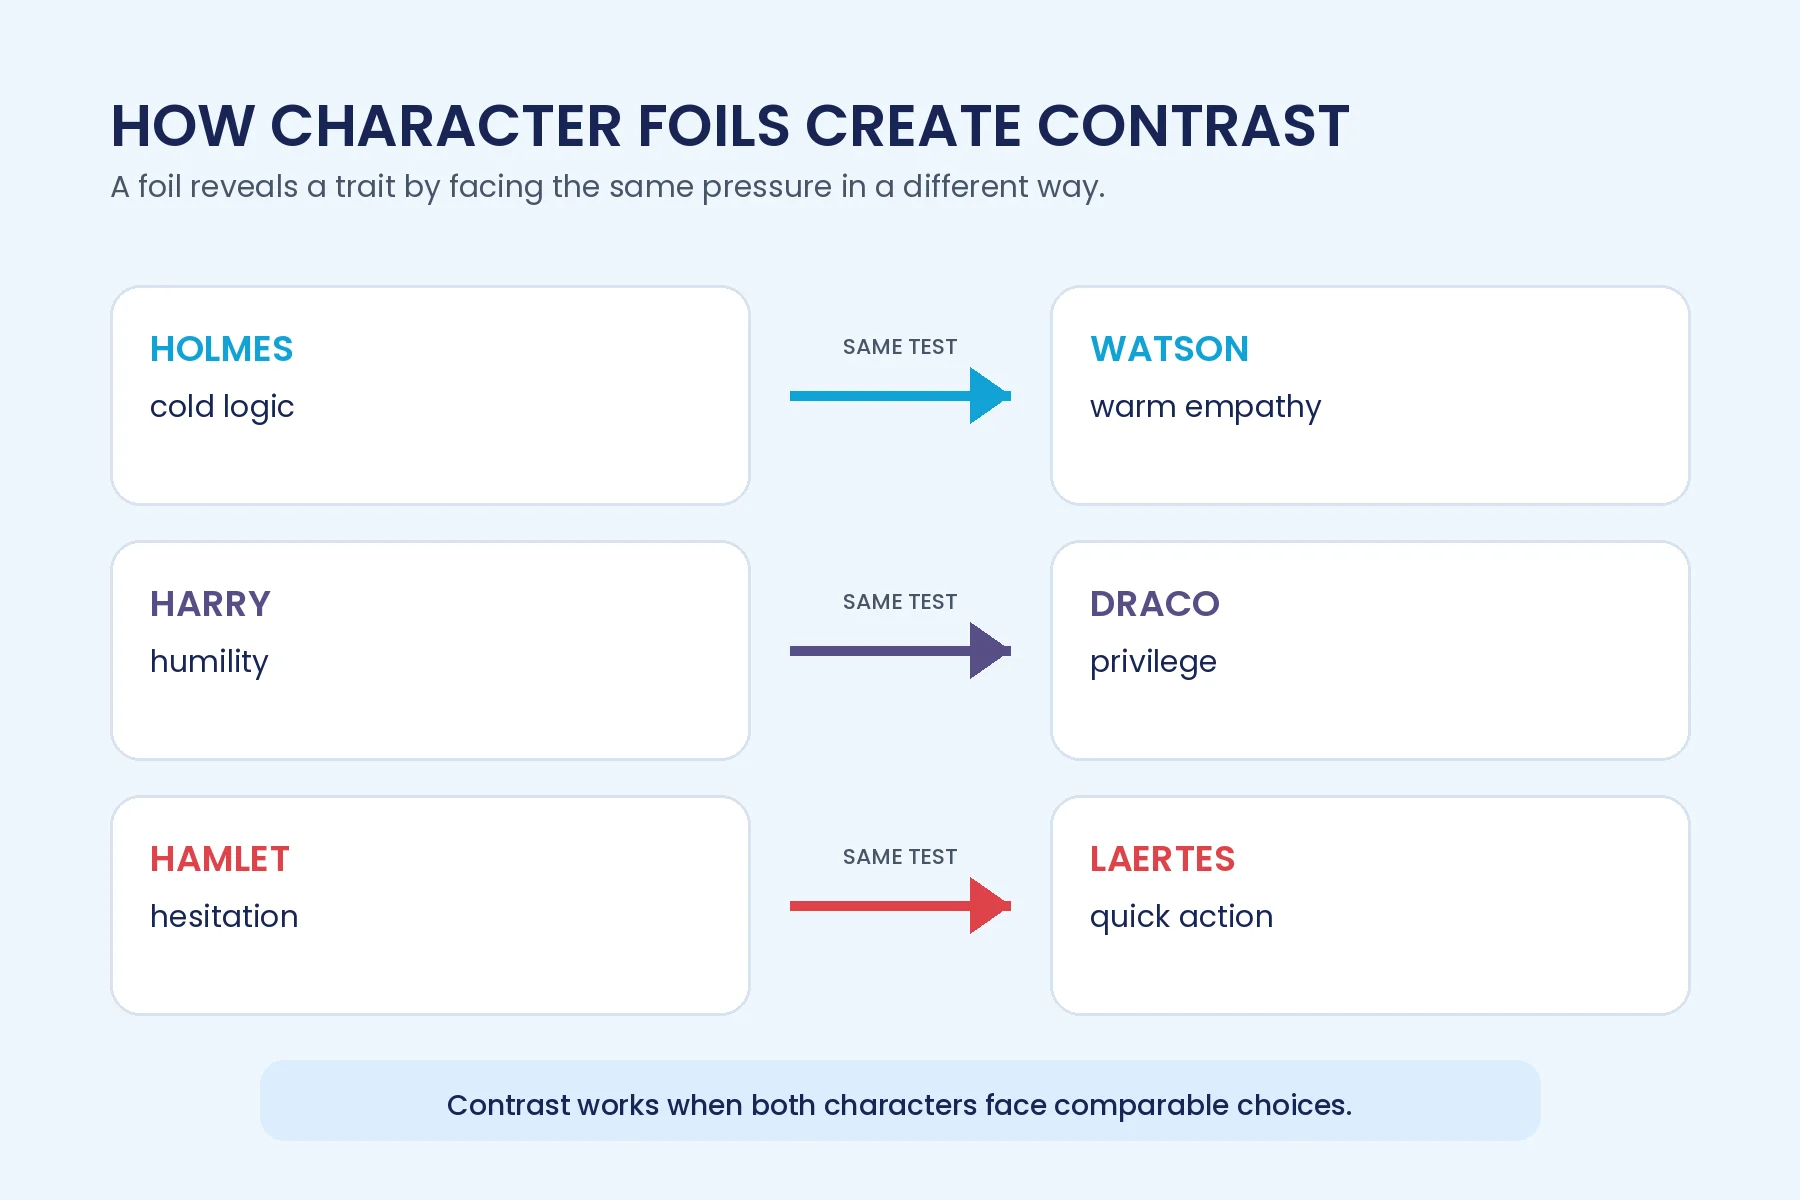Select the LAERTES heading

(1162, 859)
